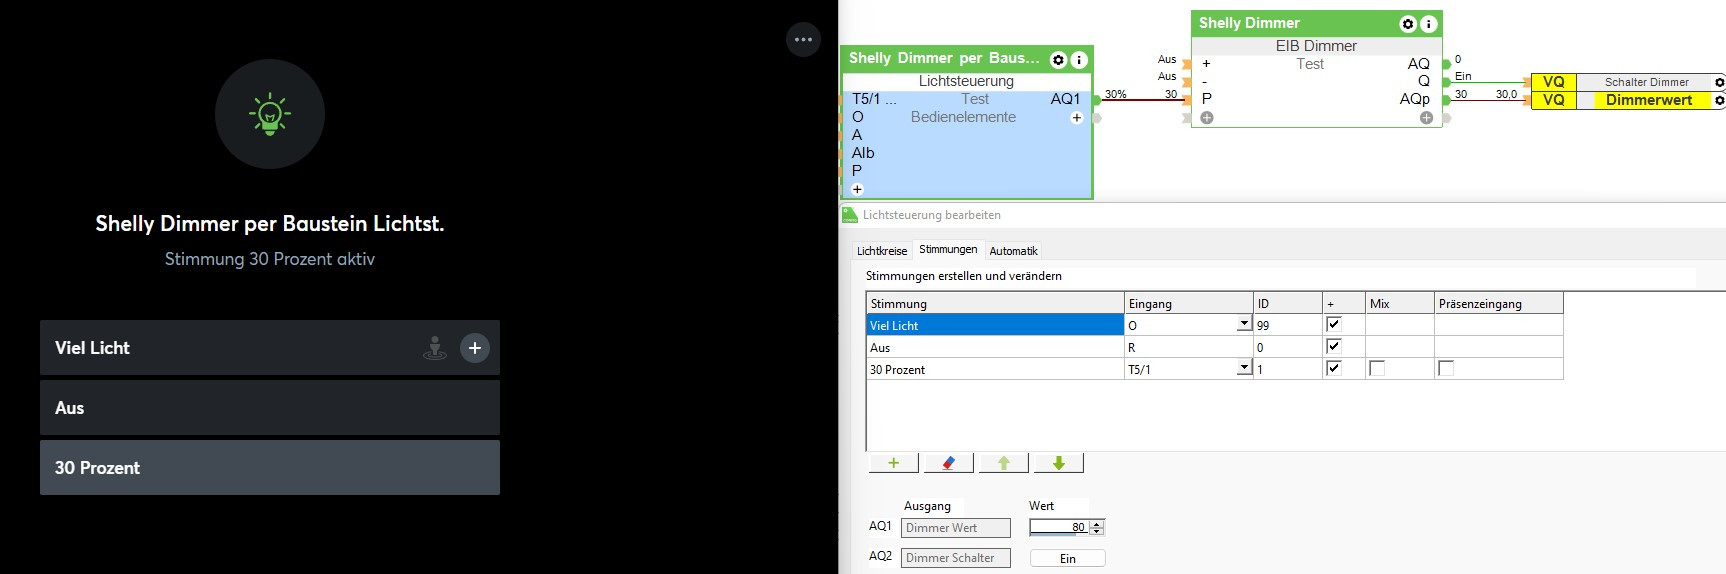Screen dimensions: 1726x574
Task: Click the Präsenzeingang column header
Action: pos(1498,303)
